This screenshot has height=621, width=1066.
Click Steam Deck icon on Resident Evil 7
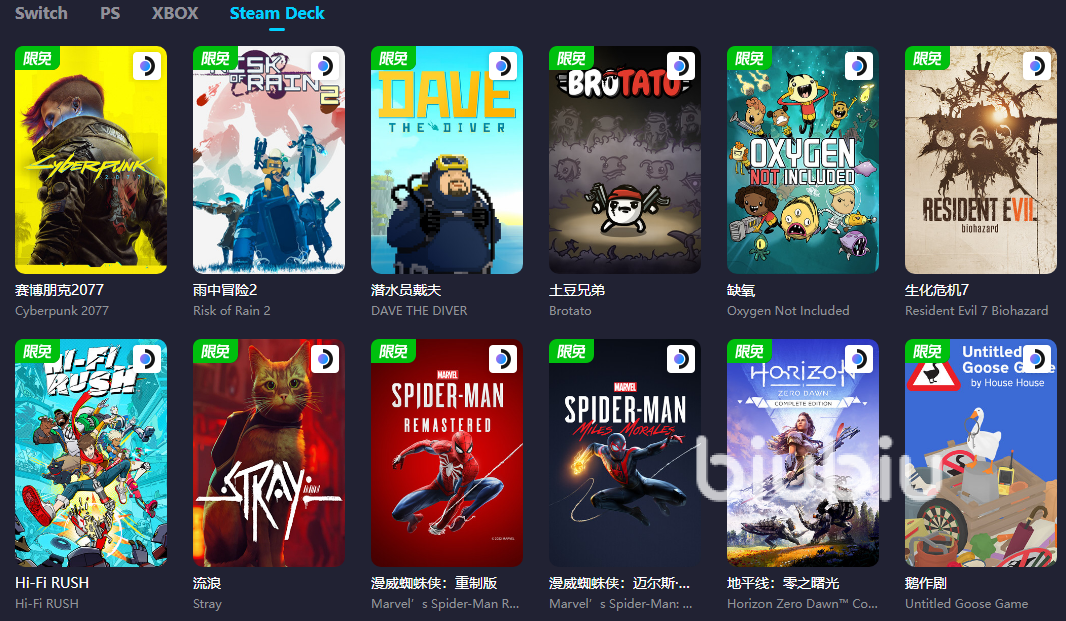[1037, 66]
